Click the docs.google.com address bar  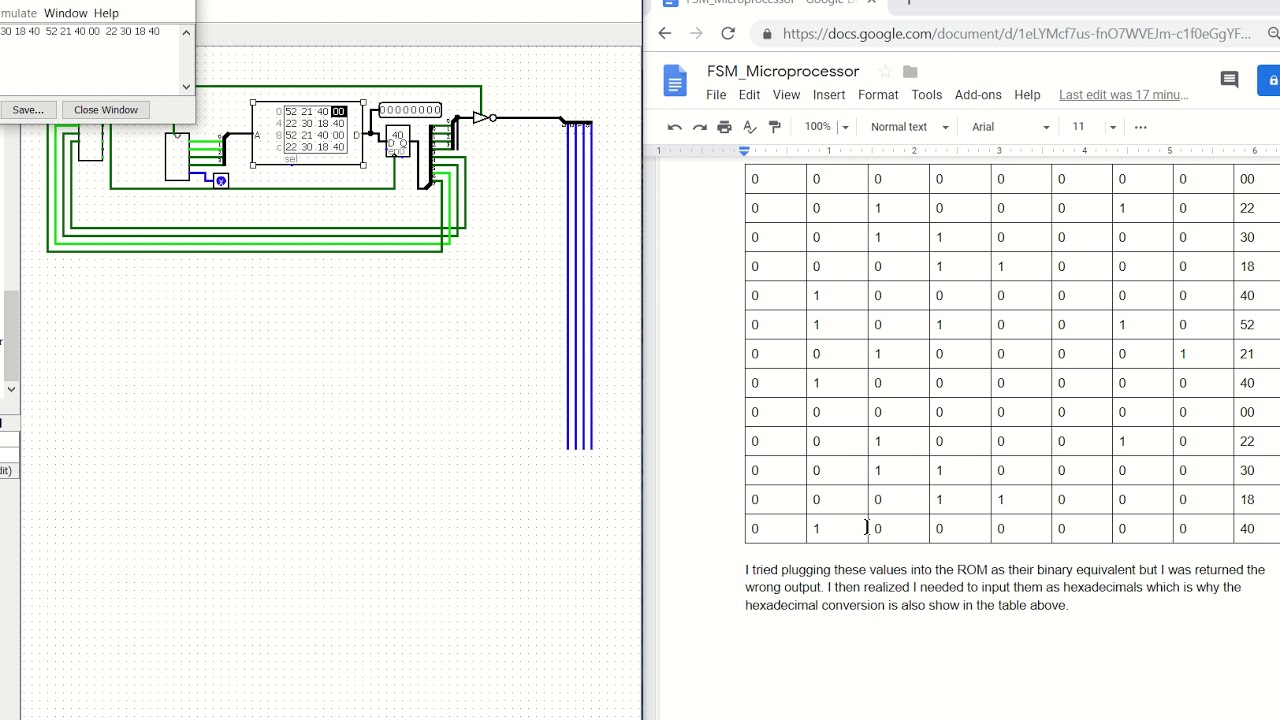pyautogui.click(x=1016, y=34)
